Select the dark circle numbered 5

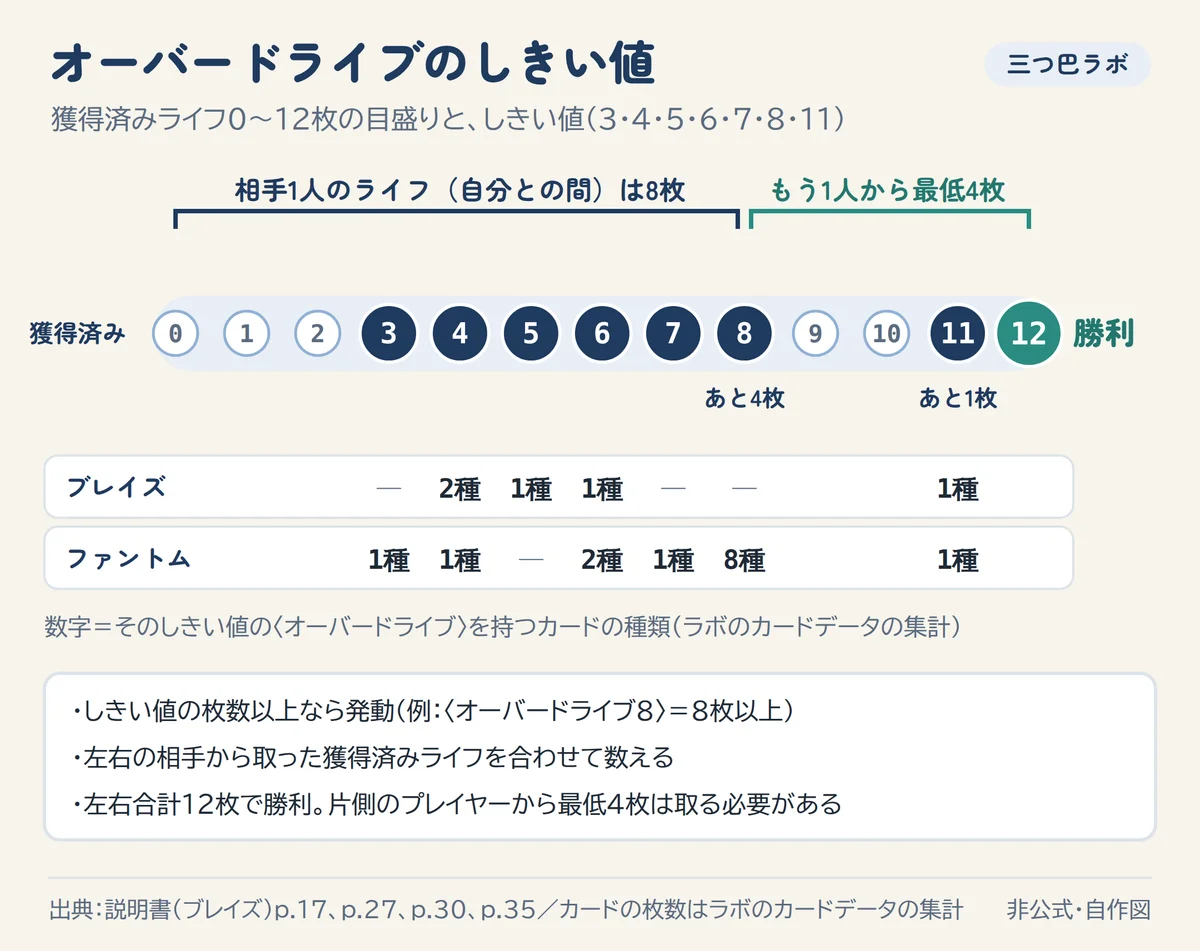(x=531, y=334)
